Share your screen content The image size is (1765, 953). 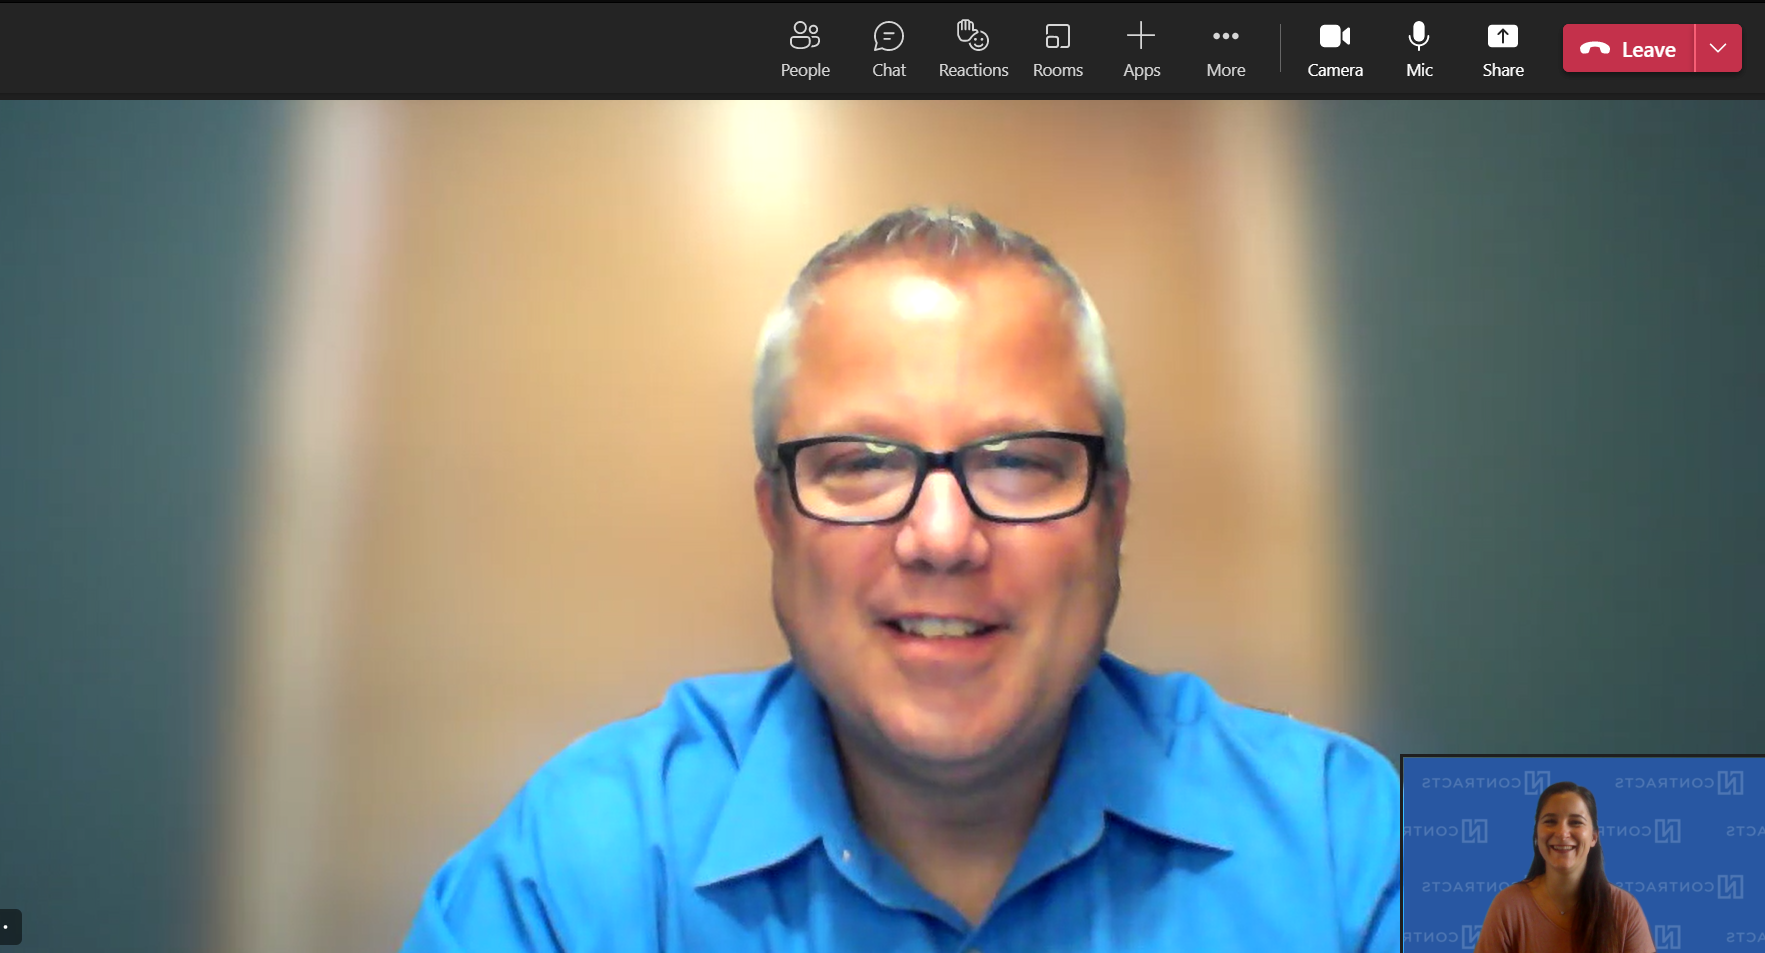coord(1503,50)
